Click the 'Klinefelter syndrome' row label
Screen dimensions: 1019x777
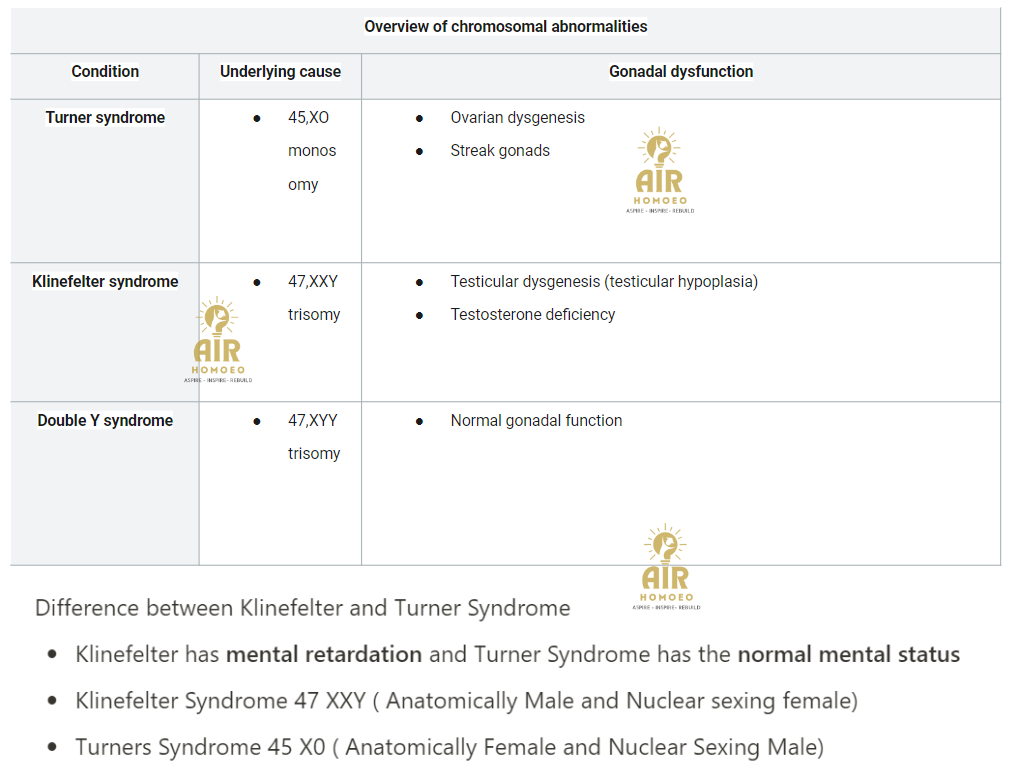105,281
